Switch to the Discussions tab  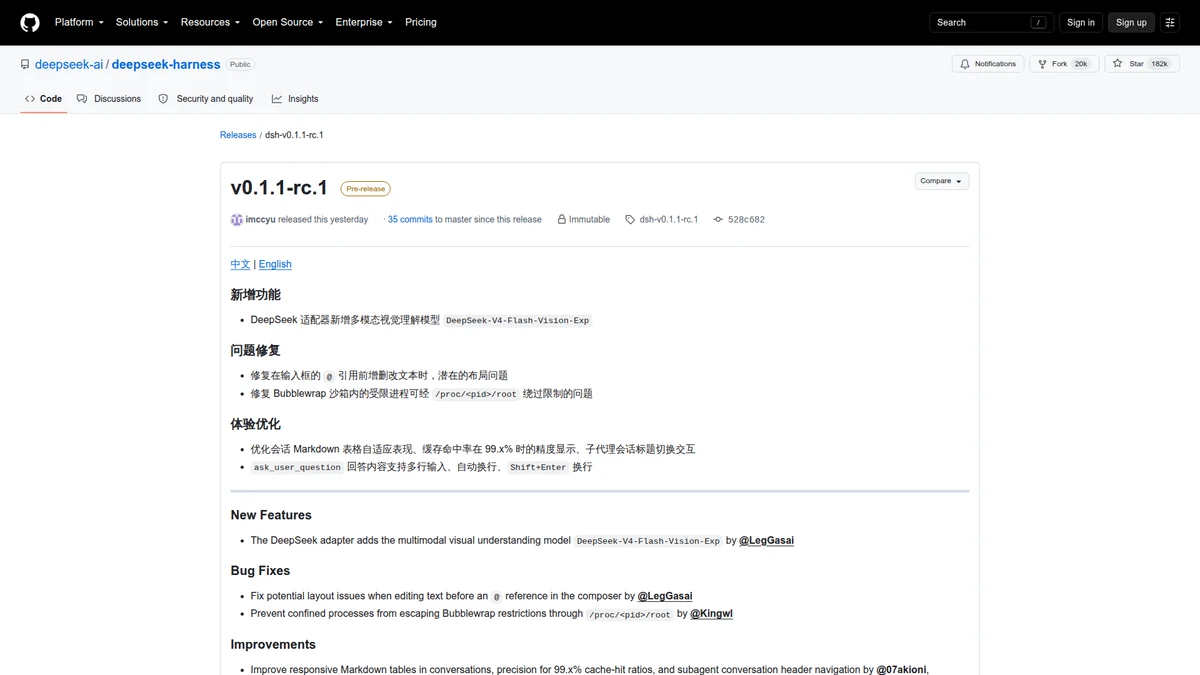click(x=109, y=99)
